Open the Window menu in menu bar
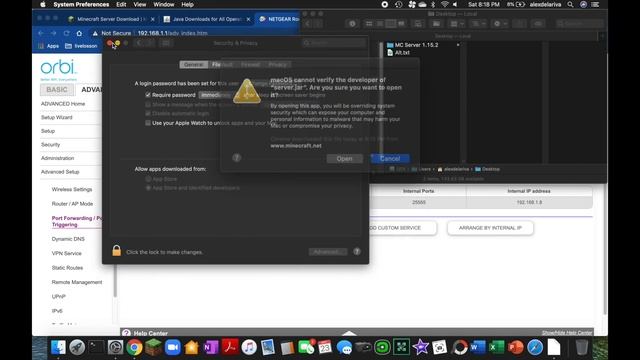Screen dimensions: 640x360 (164, 4)
